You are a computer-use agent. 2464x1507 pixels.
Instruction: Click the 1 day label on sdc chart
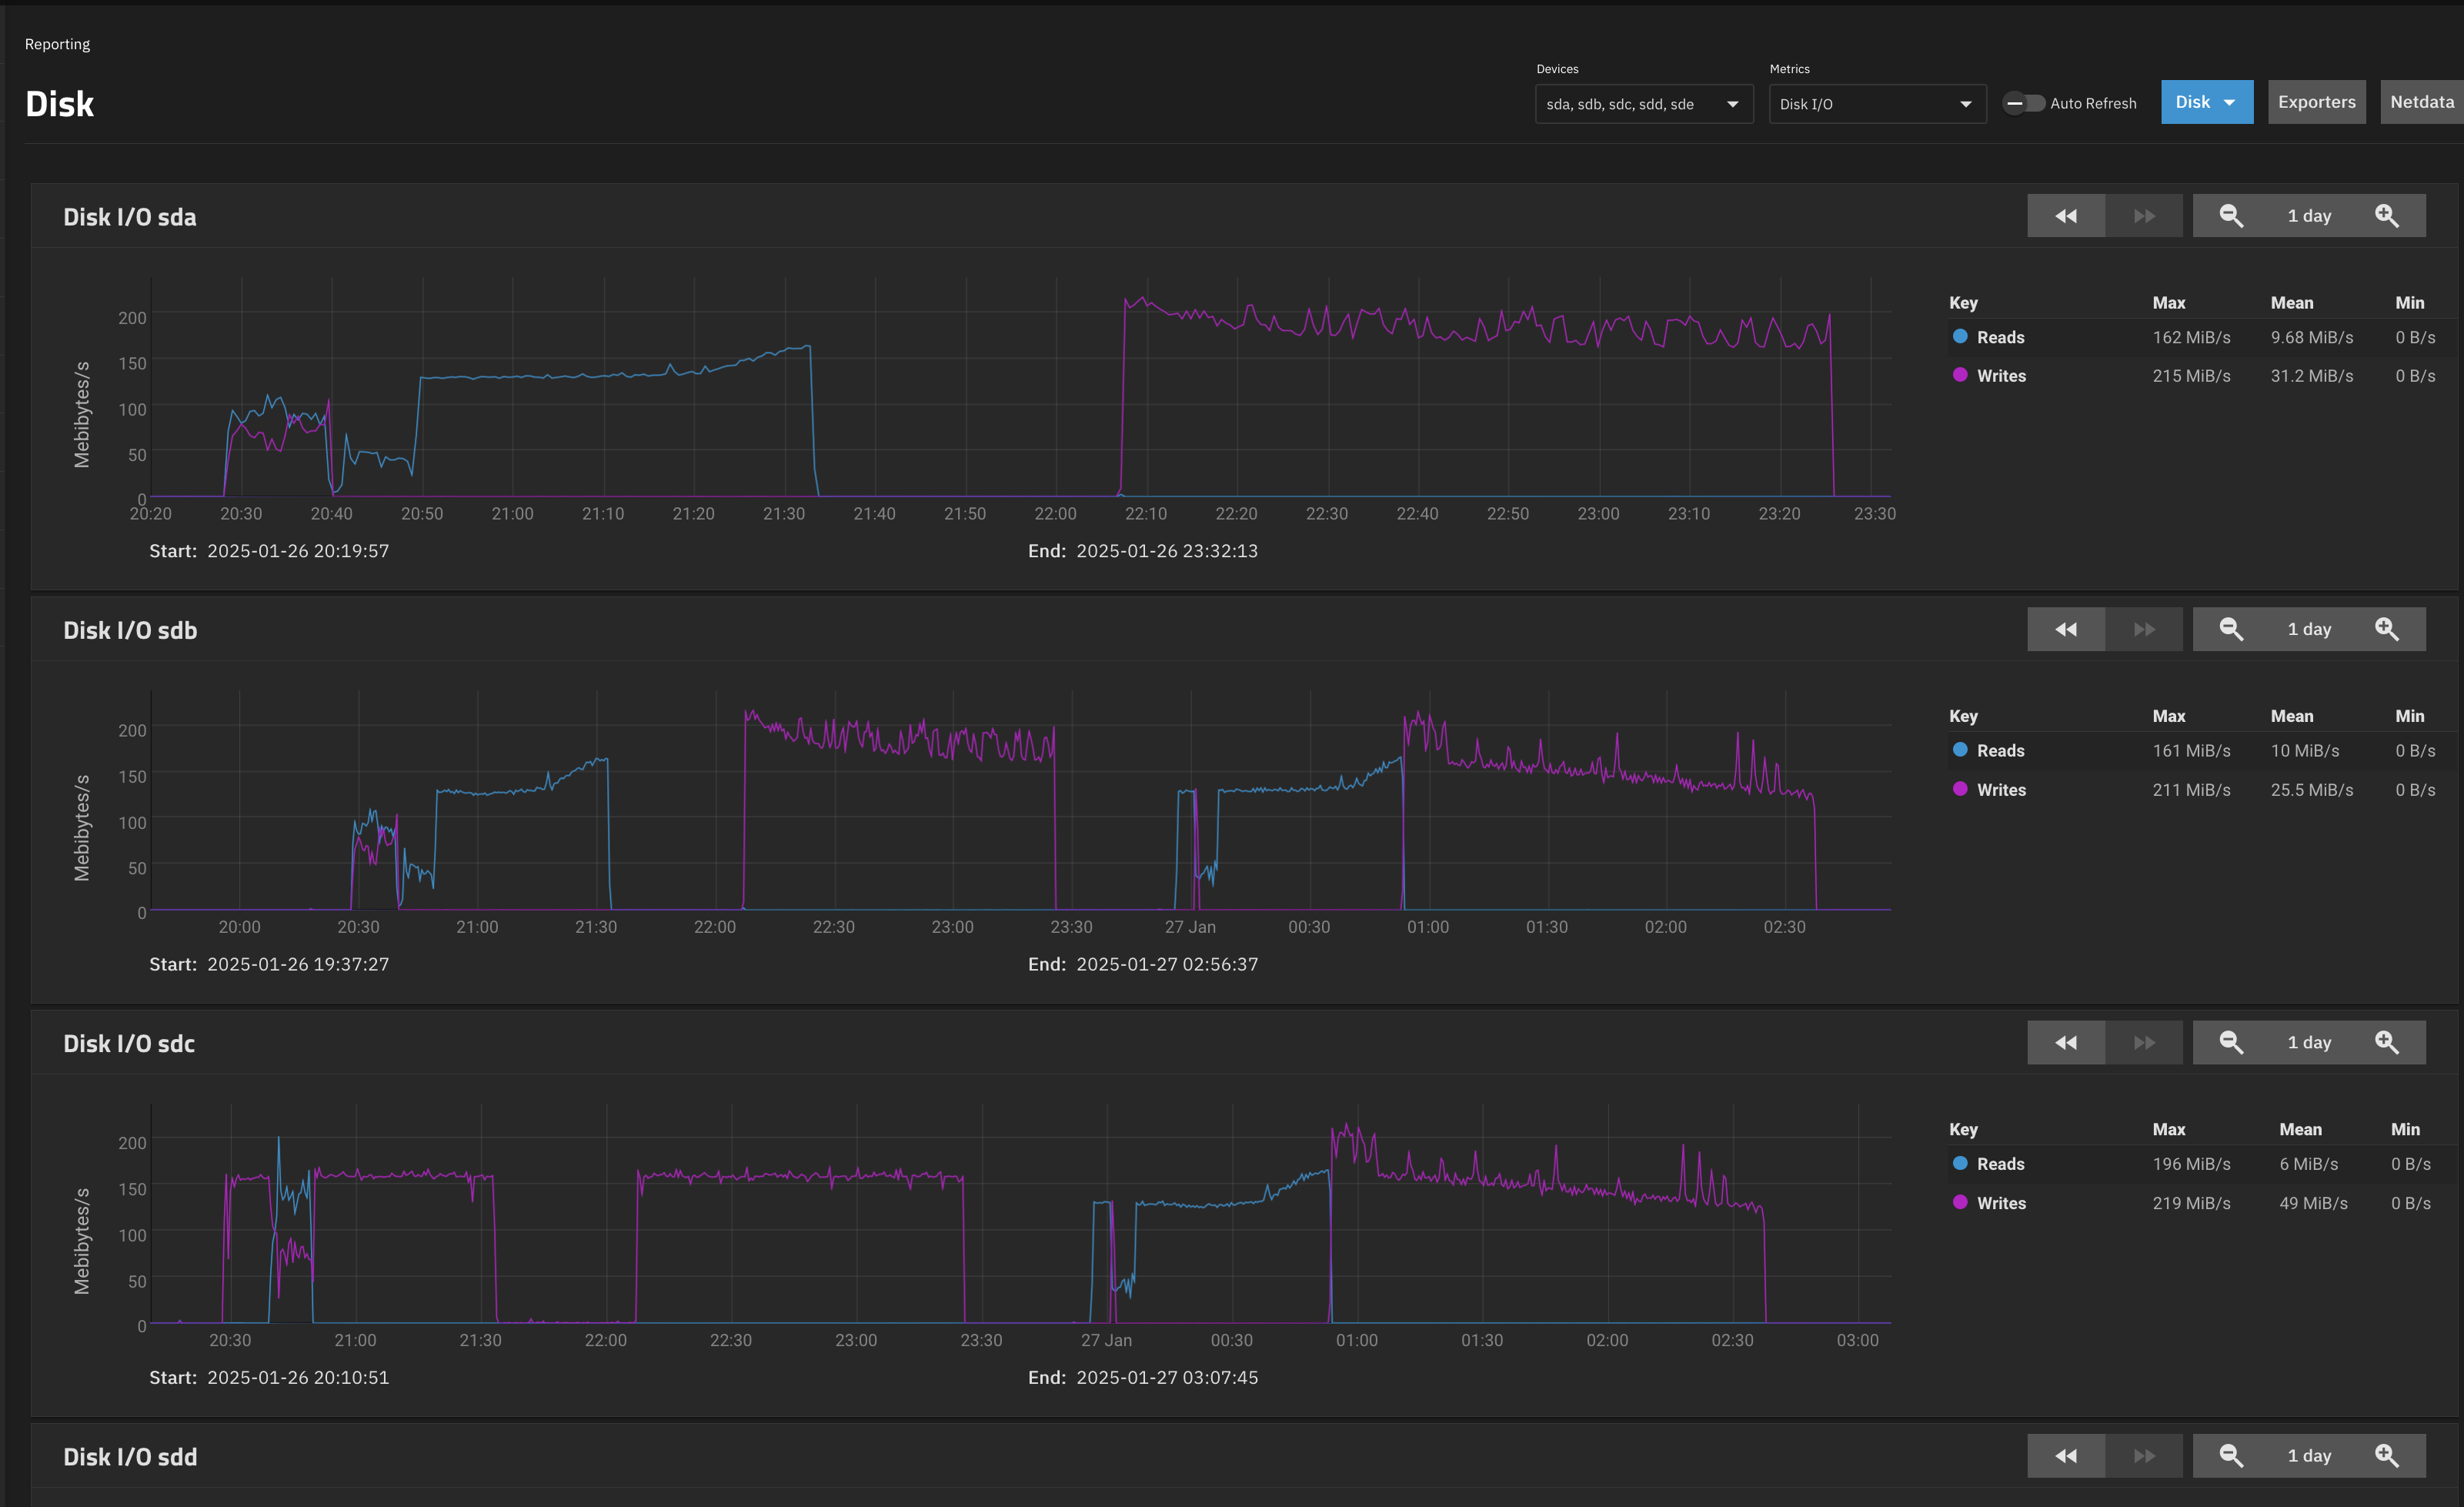2309,1042
